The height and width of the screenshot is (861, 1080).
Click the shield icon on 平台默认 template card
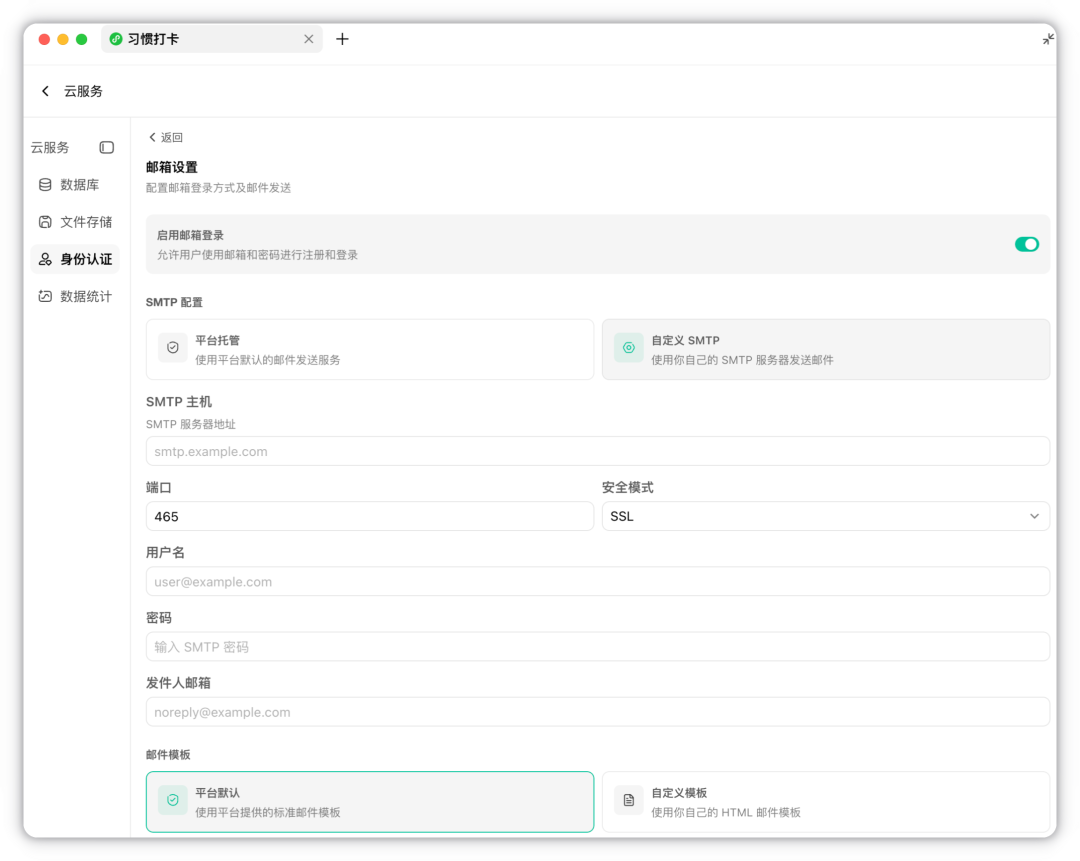[x=173, y=800]
